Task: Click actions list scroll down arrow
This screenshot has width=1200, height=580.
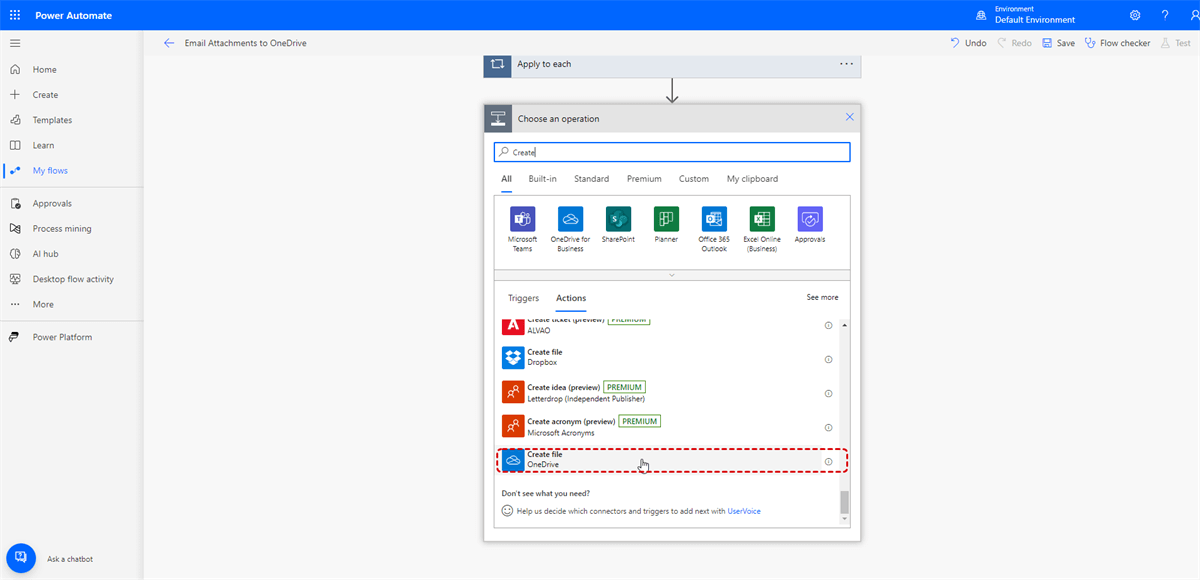Action: point(844,518)
